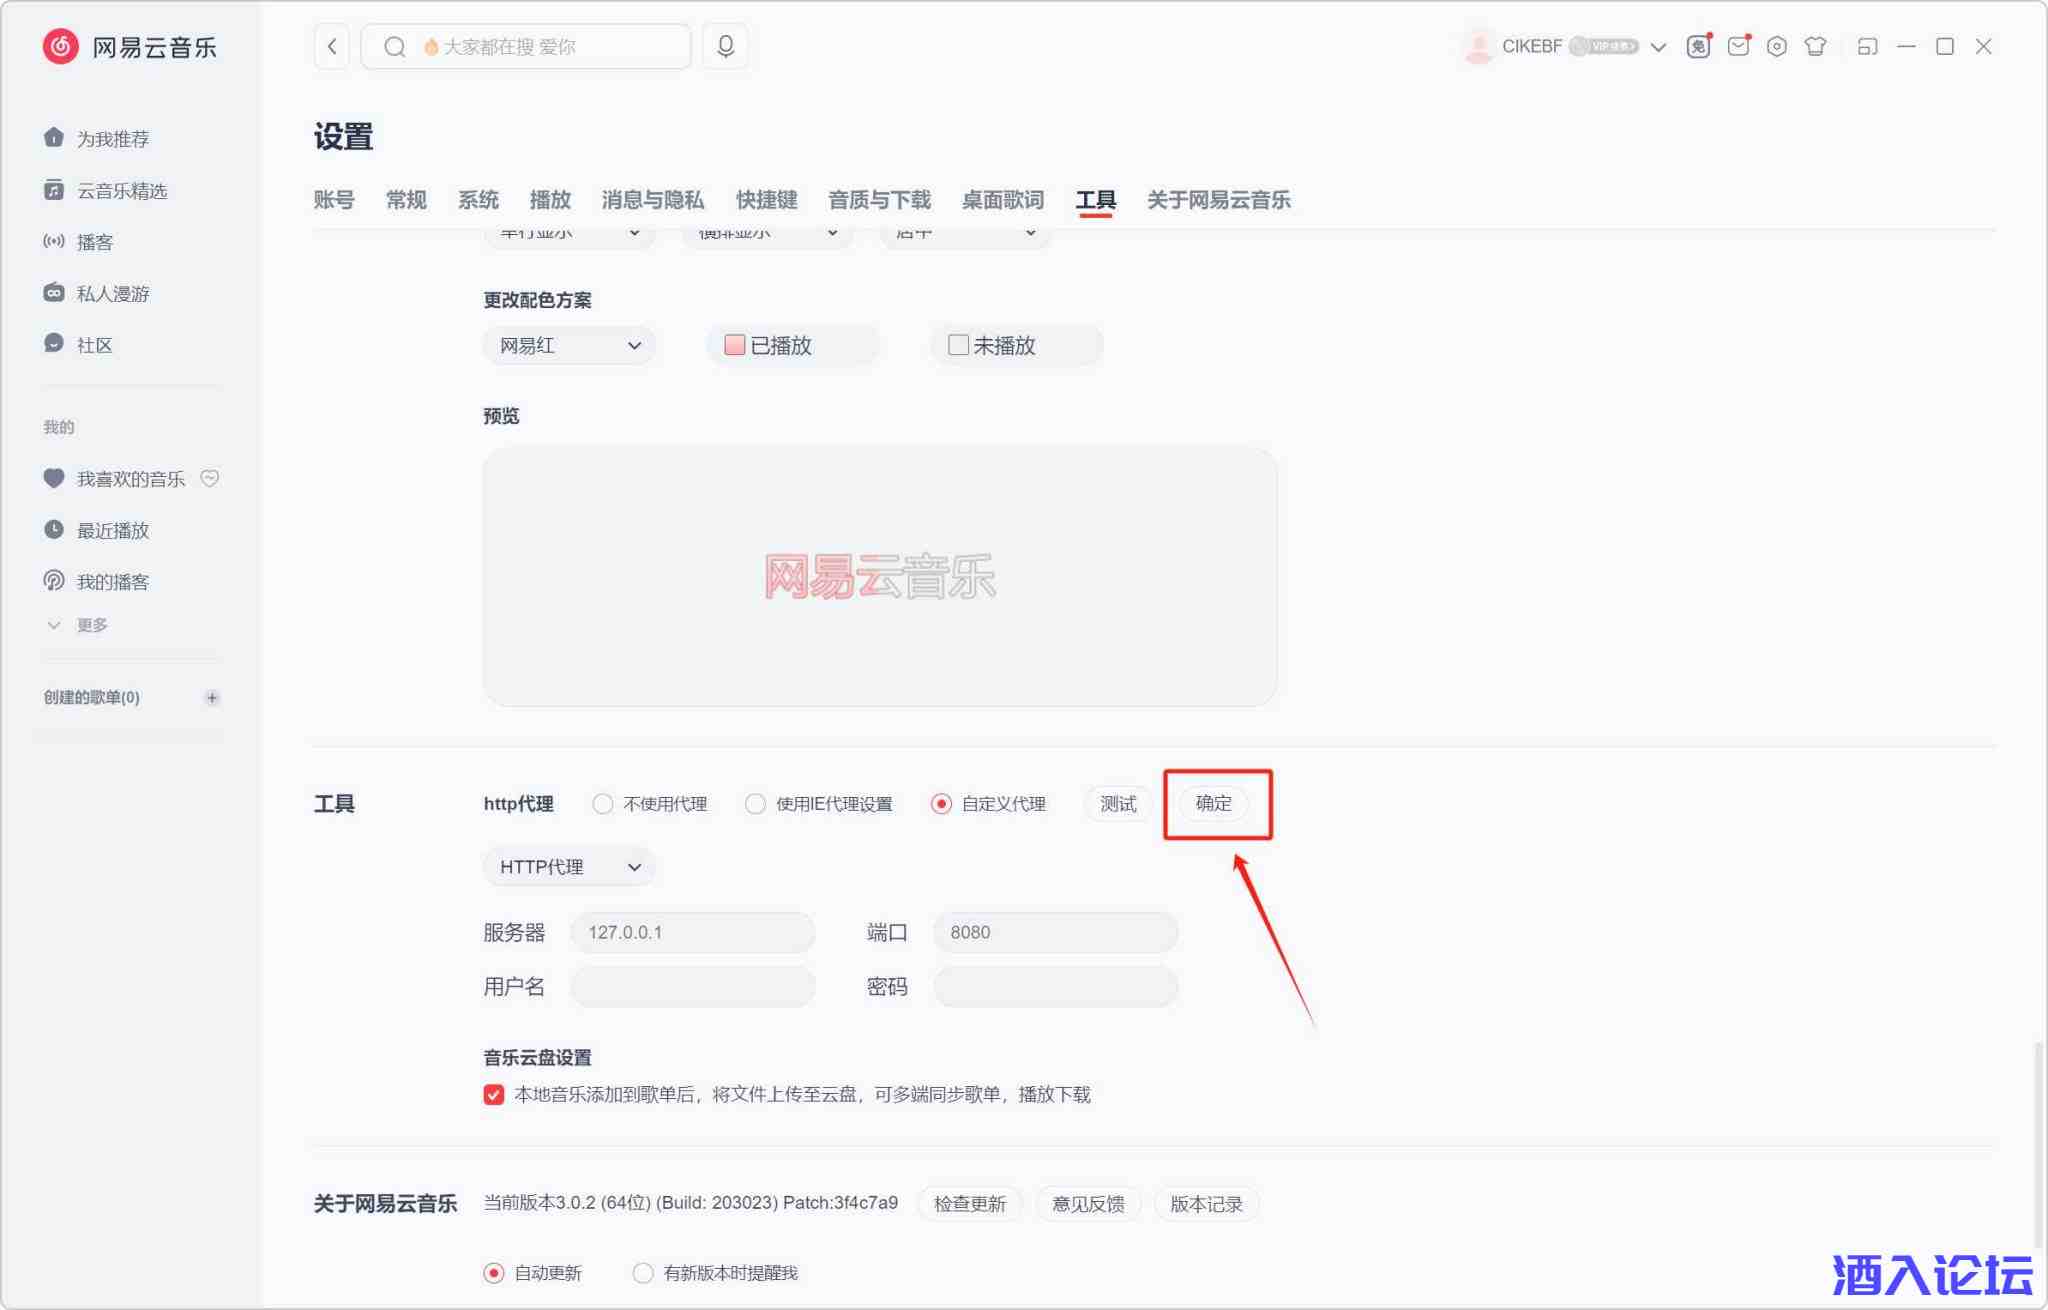Open the 网易红 color scheme dropdown
The image size is (2048, 1310).
coord(569,345)
